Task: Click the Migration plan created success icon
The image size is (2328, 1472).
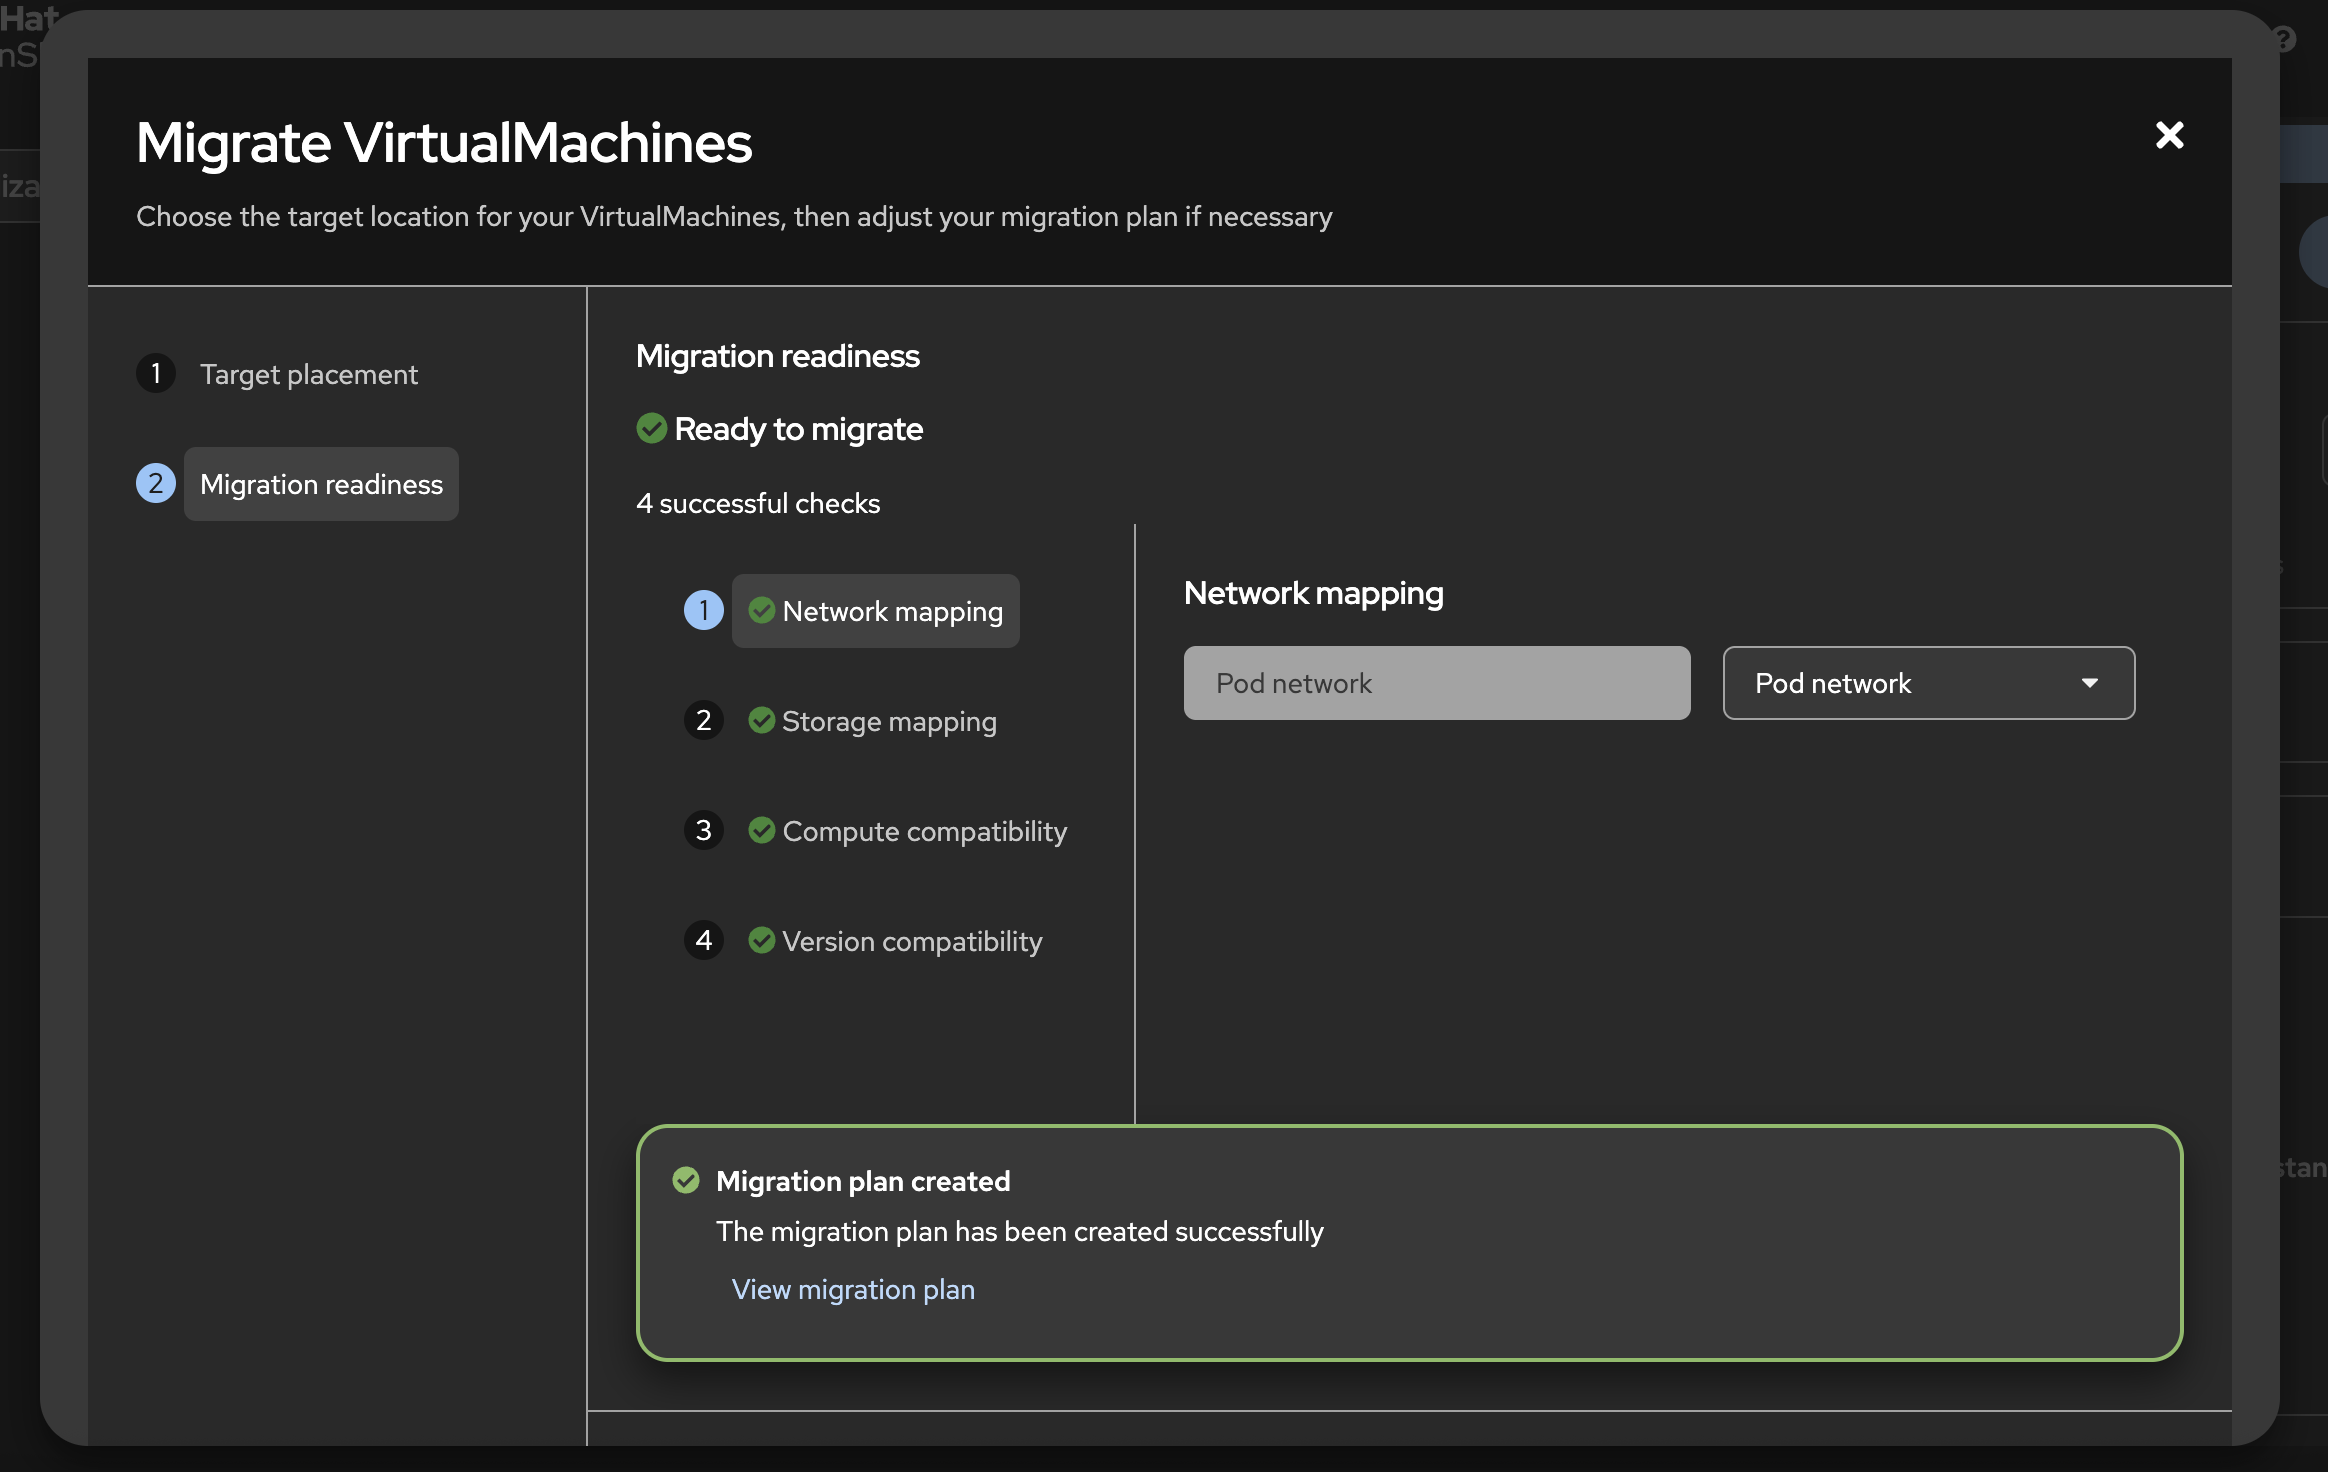Action: 686,1181
